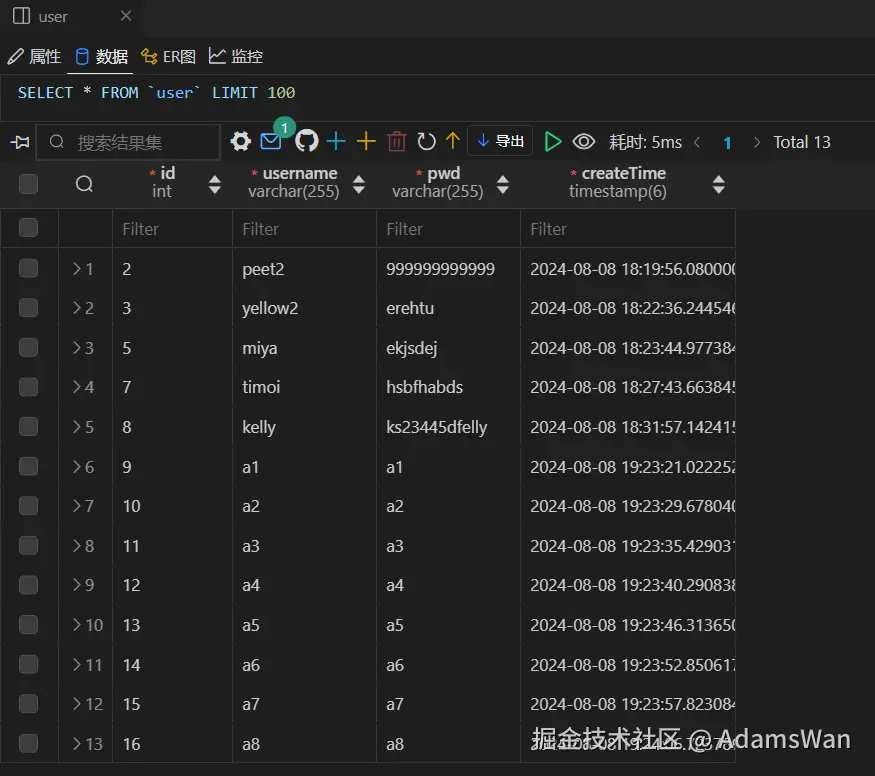Image resolution: width=875 pixels, height=776 pixels.
Task: Sort by username column arrows
Action: [x=359, y=184]
